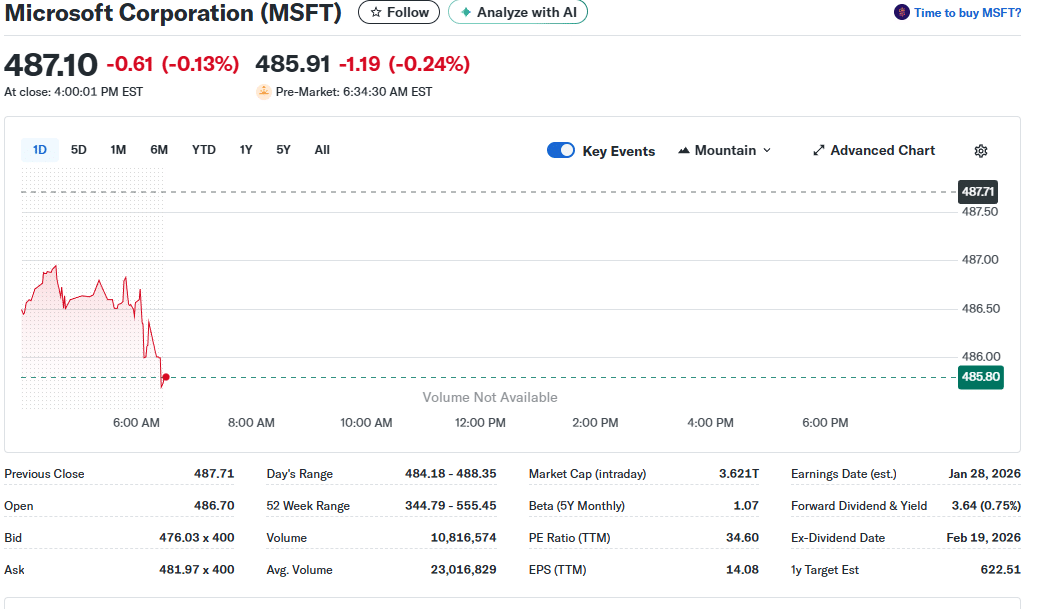The height and width of the screenshot is (609, 1044).
Task: Expand the Mountain dropdown chevron
Action: click(767, 150)
